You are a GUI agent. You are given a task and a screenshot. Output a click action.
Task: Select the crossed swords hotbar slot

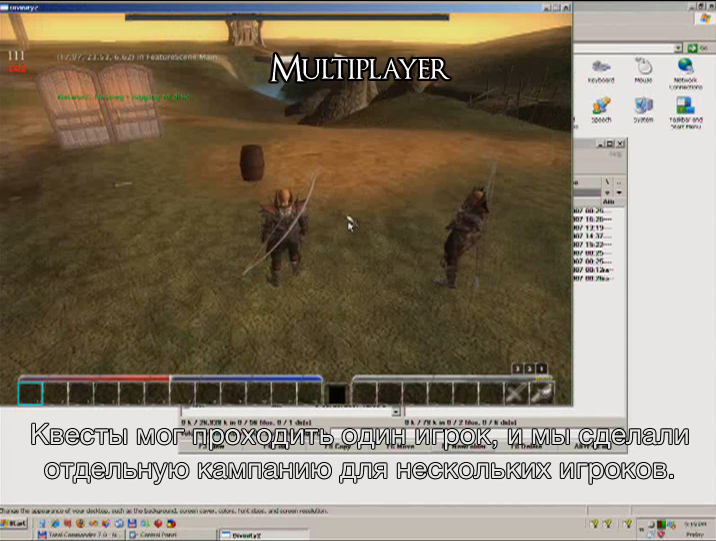(515, 394)
